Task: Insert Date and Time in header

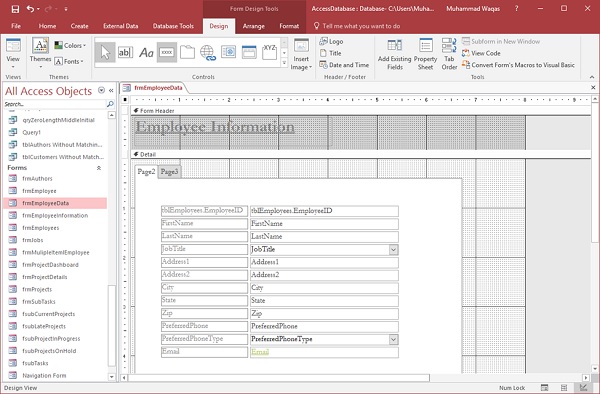Action: point(344,65)
